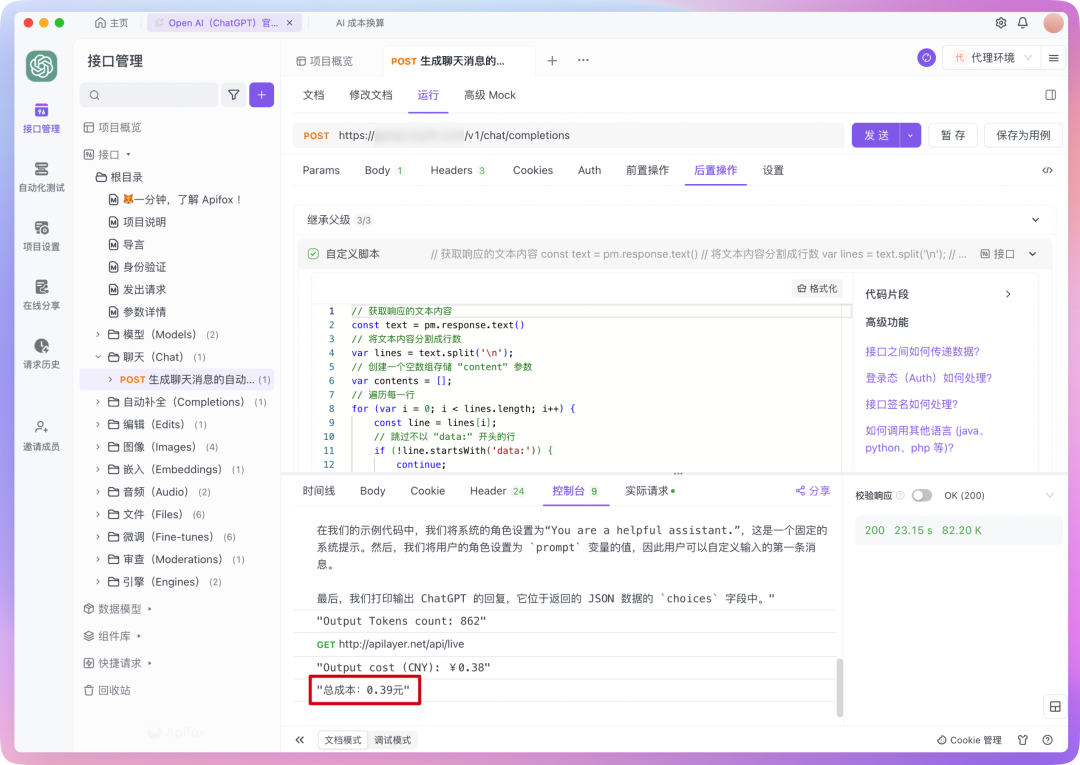Screen dimensions: 1080x765
Task: Open the 自动化测试 sidebar section
Action: pos(41,177)
